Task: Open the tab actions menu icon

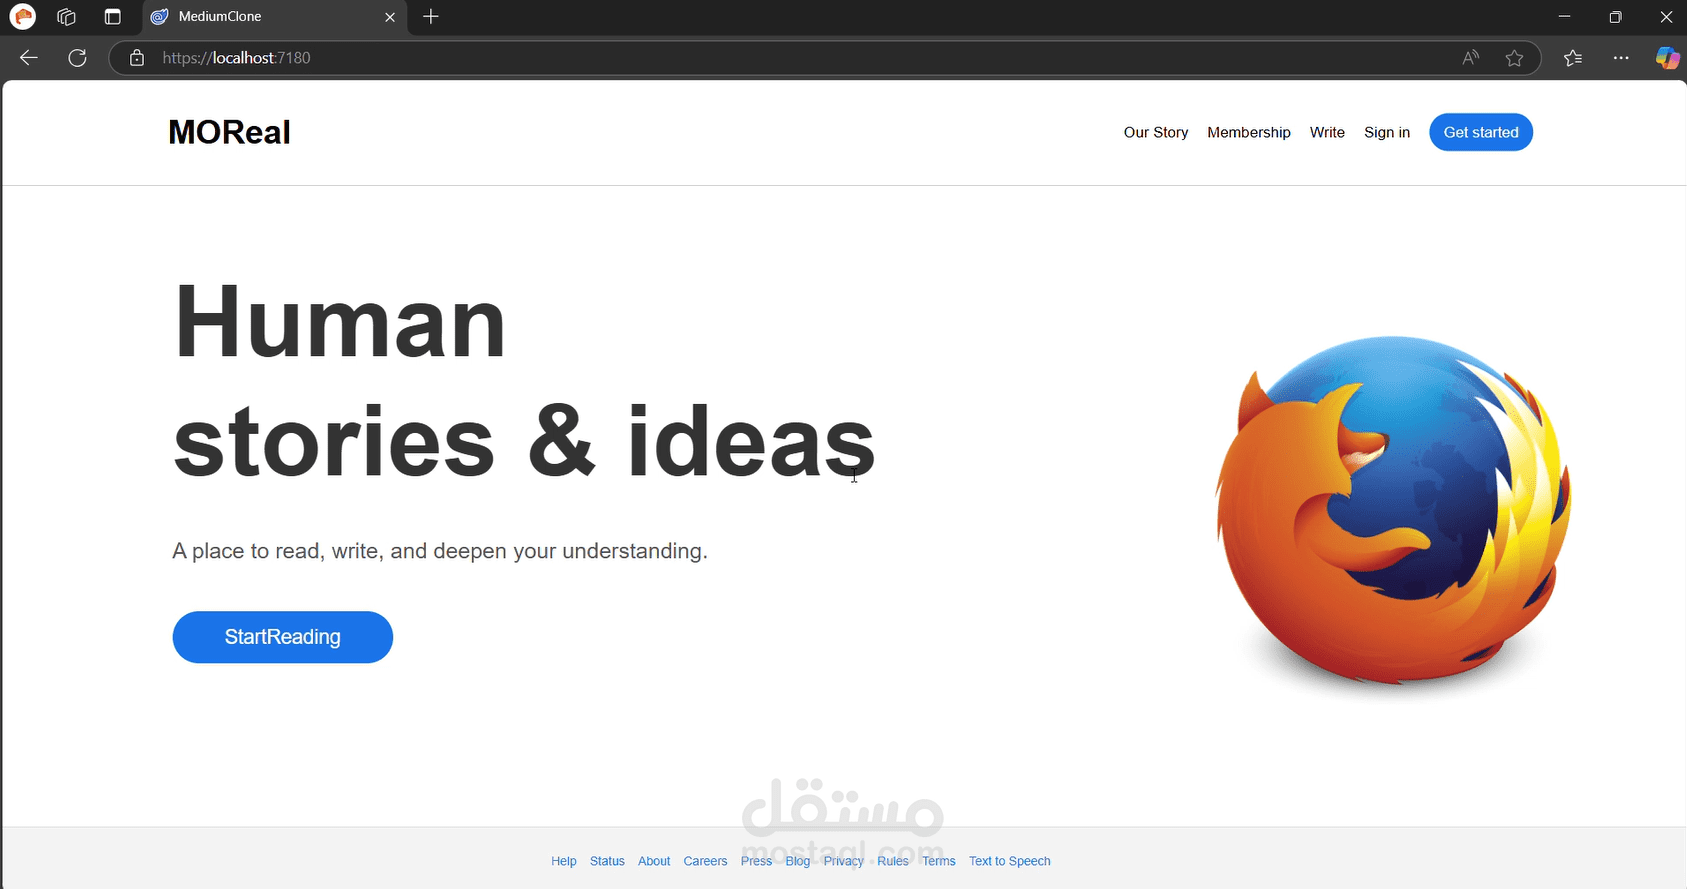Action: [x=112, y=17]
